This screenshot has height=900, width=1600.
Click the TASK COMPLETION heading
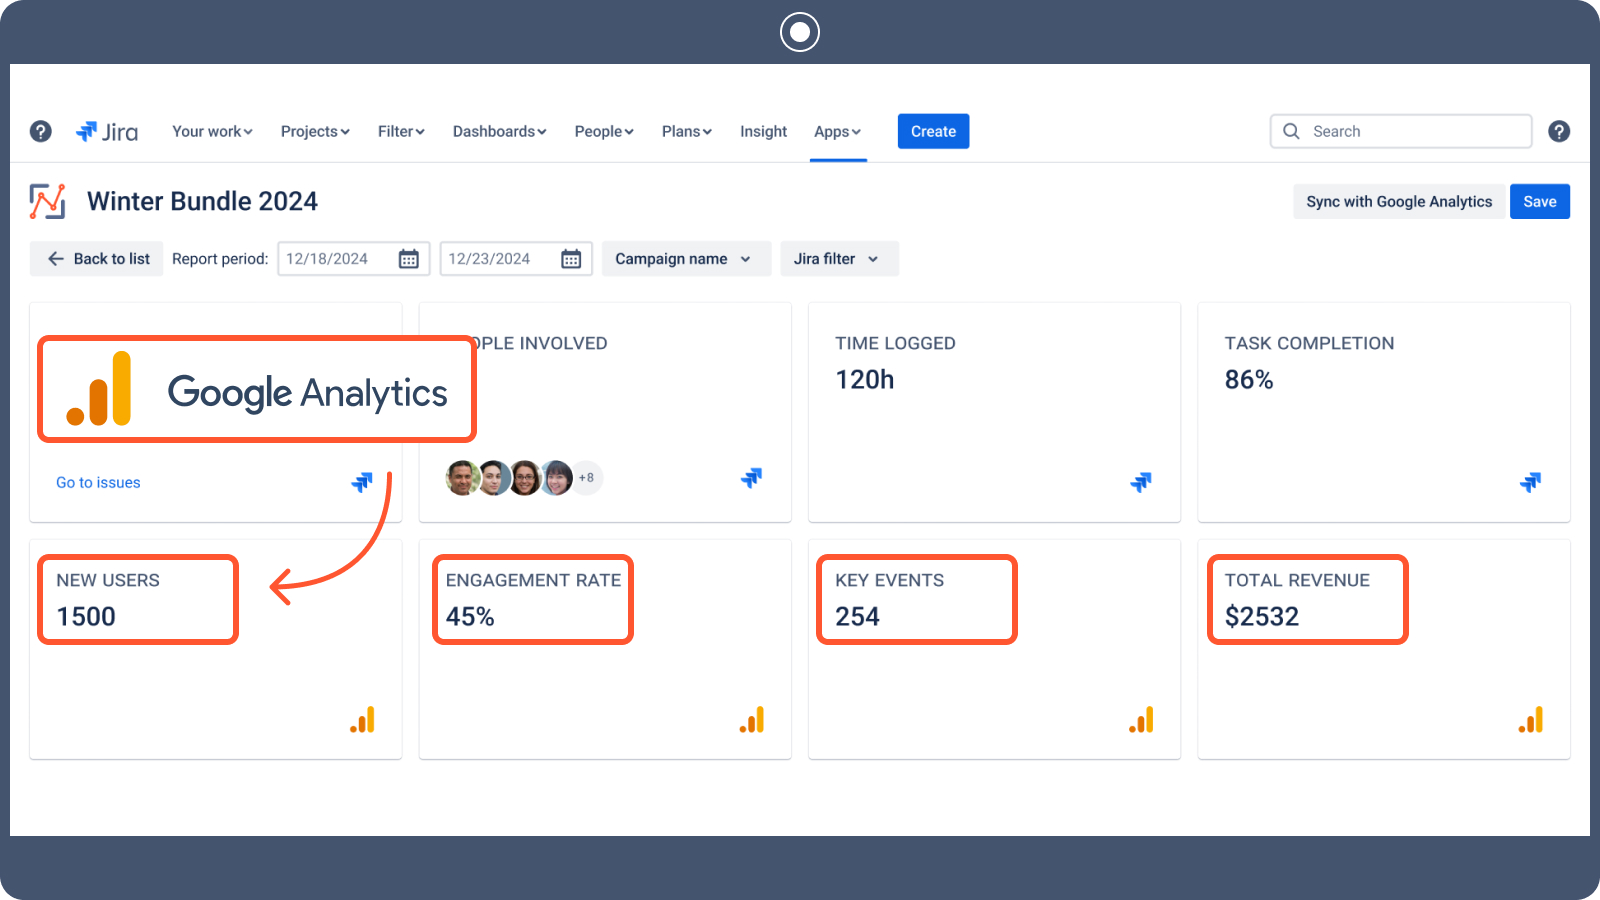1309,343
